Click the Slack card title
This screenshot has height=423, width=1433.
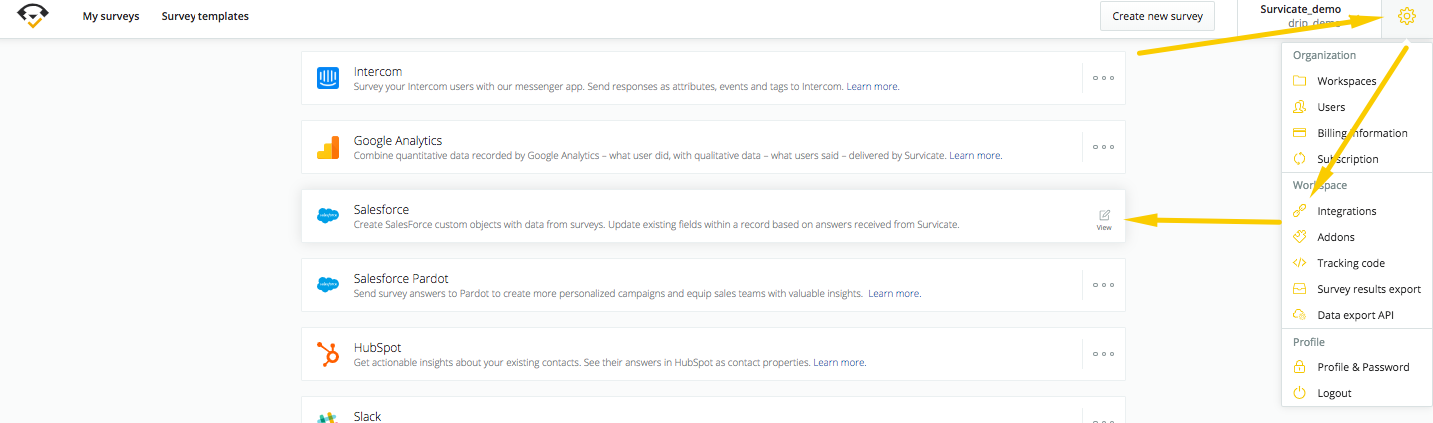click(x=367, y=416)
